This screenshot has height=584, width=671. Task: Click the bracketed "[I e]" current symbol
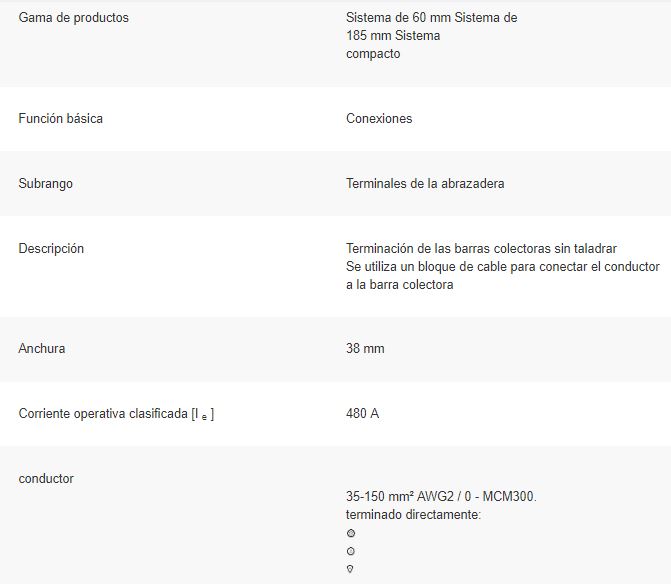pyautogui.click(x=203, y=415)
